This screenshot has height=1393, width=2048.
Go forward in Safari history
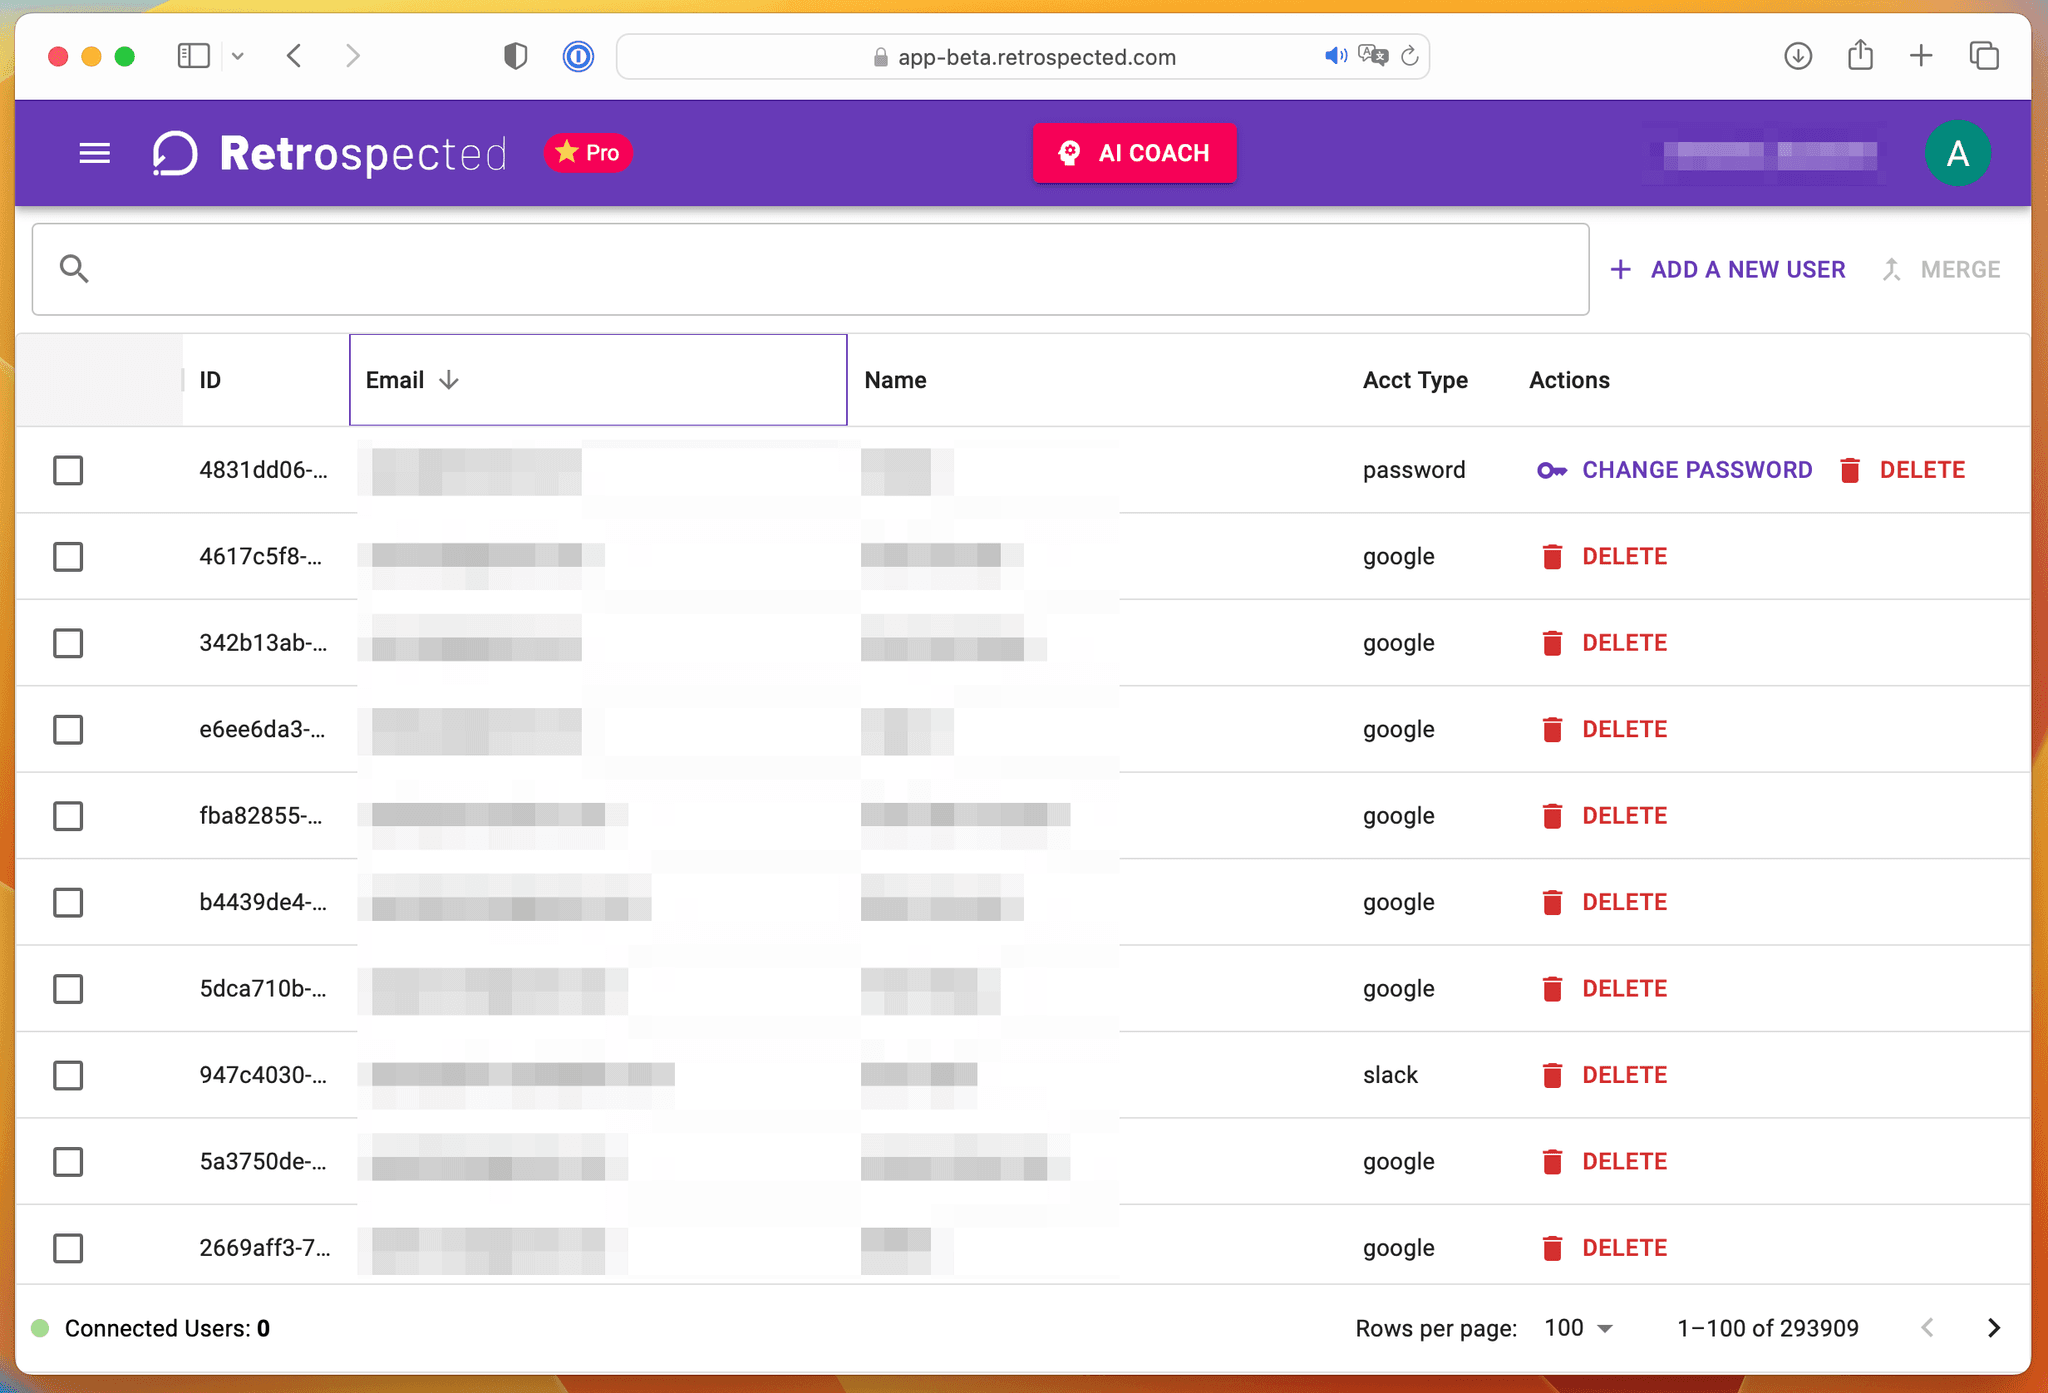click(x=352, y=56)
